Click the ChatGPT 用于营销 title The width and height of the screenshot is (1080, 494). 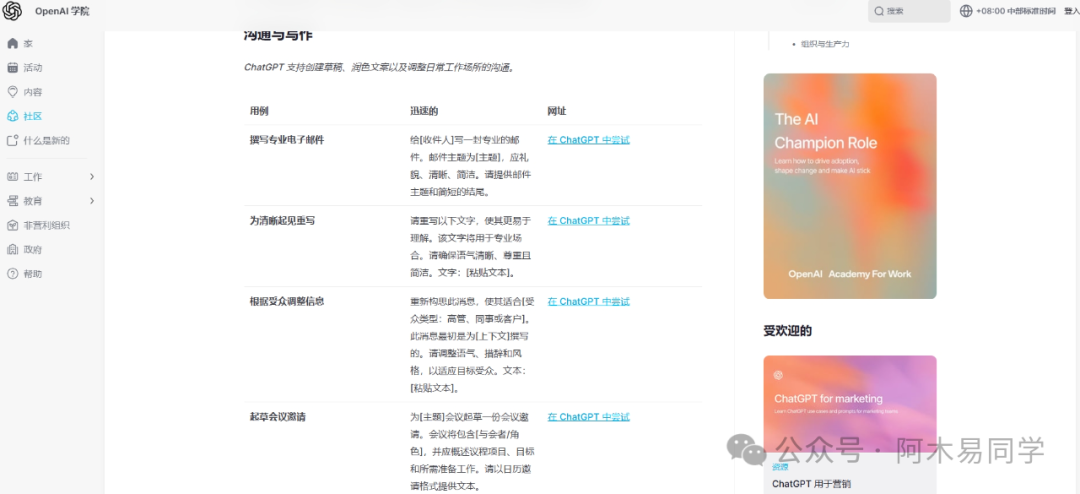pyautogui.click(x=811, y=484)
